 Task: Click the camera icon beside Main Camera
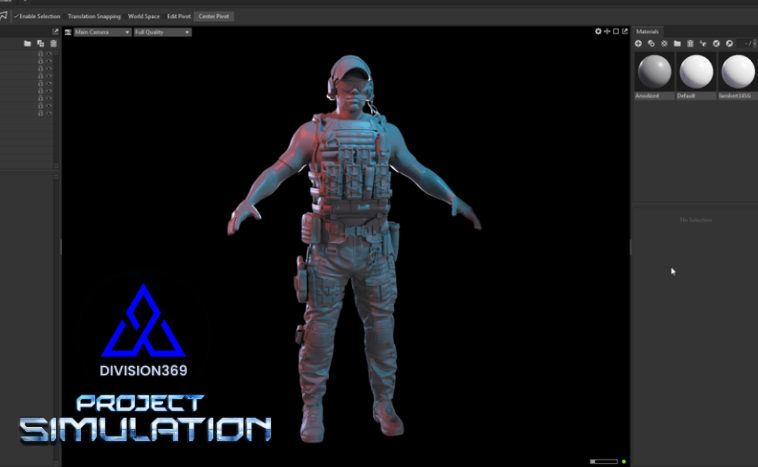coord(68,32)
